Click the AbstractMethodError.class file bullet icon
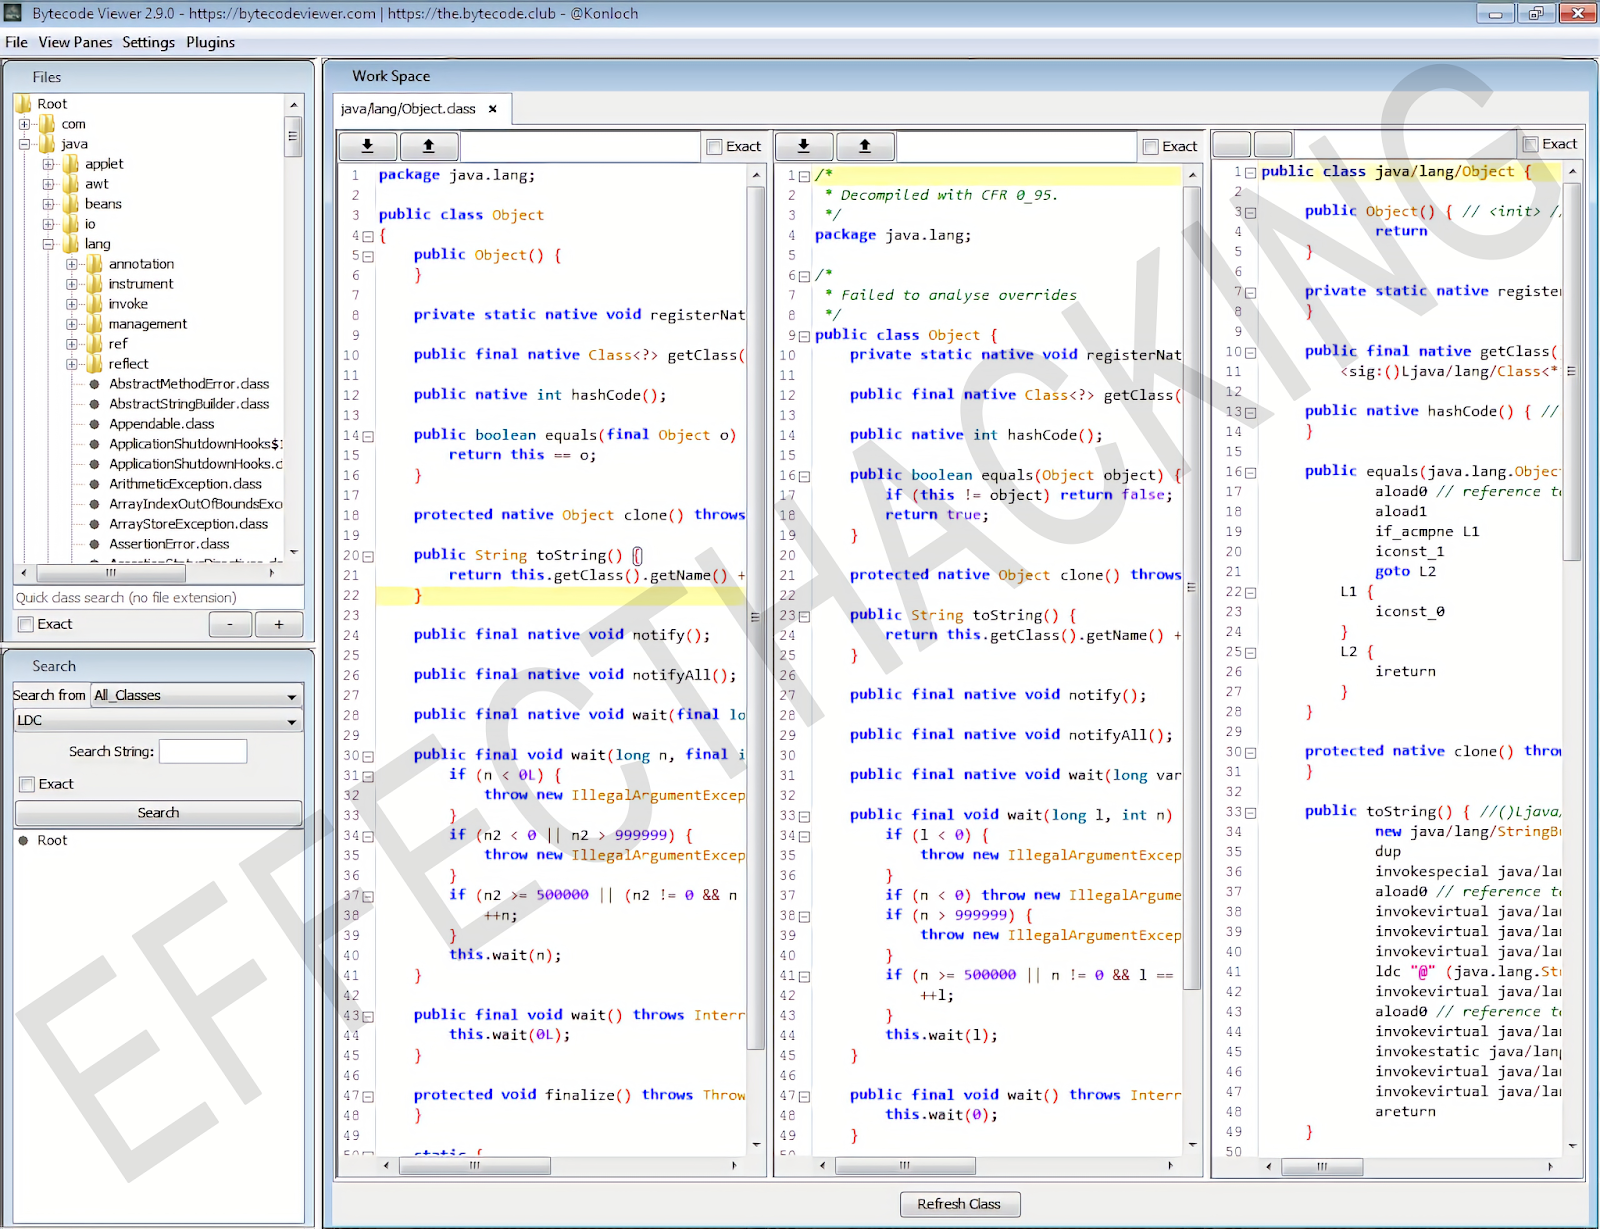 (94, 384)
